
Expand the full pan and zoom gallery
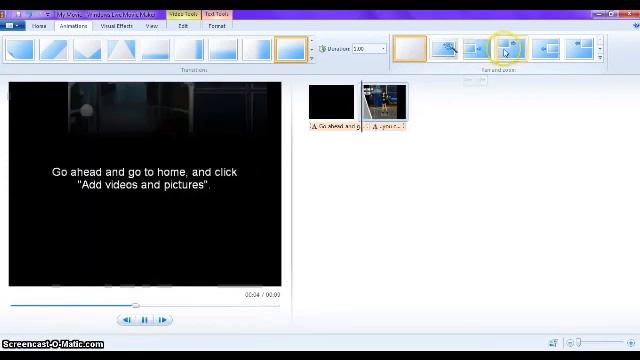coord(600,58)
